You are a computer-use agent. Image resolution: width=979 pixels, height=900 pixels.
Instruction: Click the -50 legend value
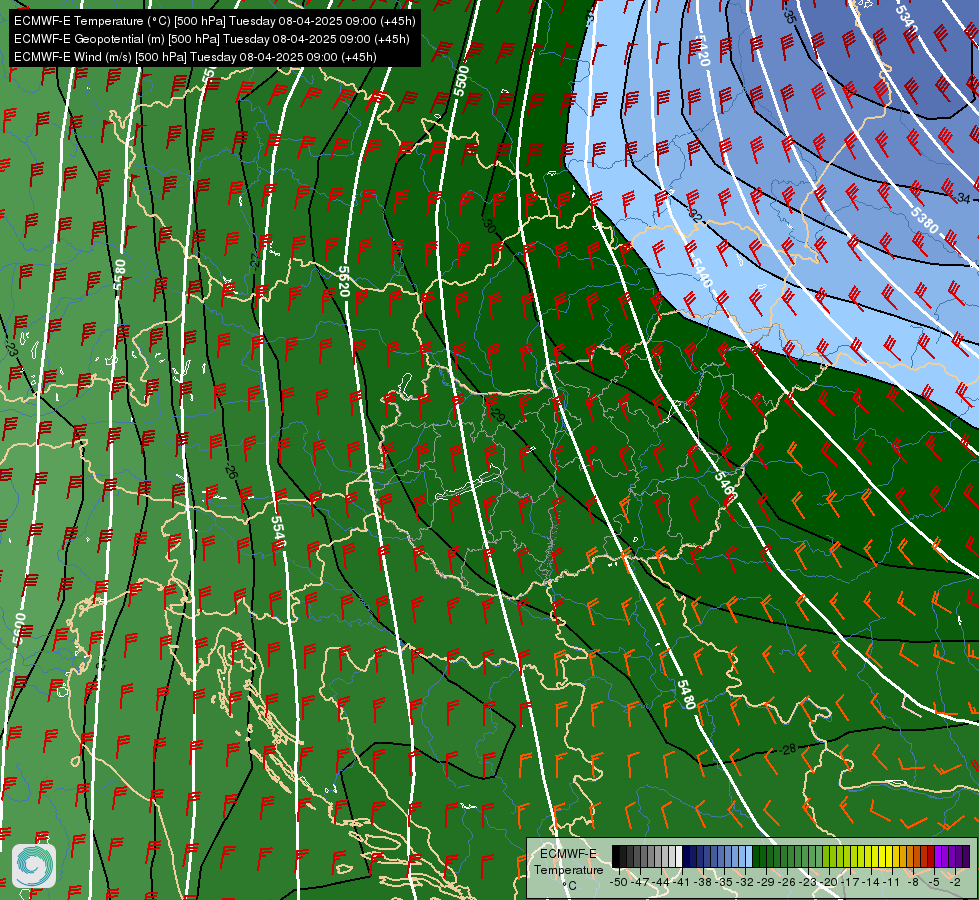point(618,882)
